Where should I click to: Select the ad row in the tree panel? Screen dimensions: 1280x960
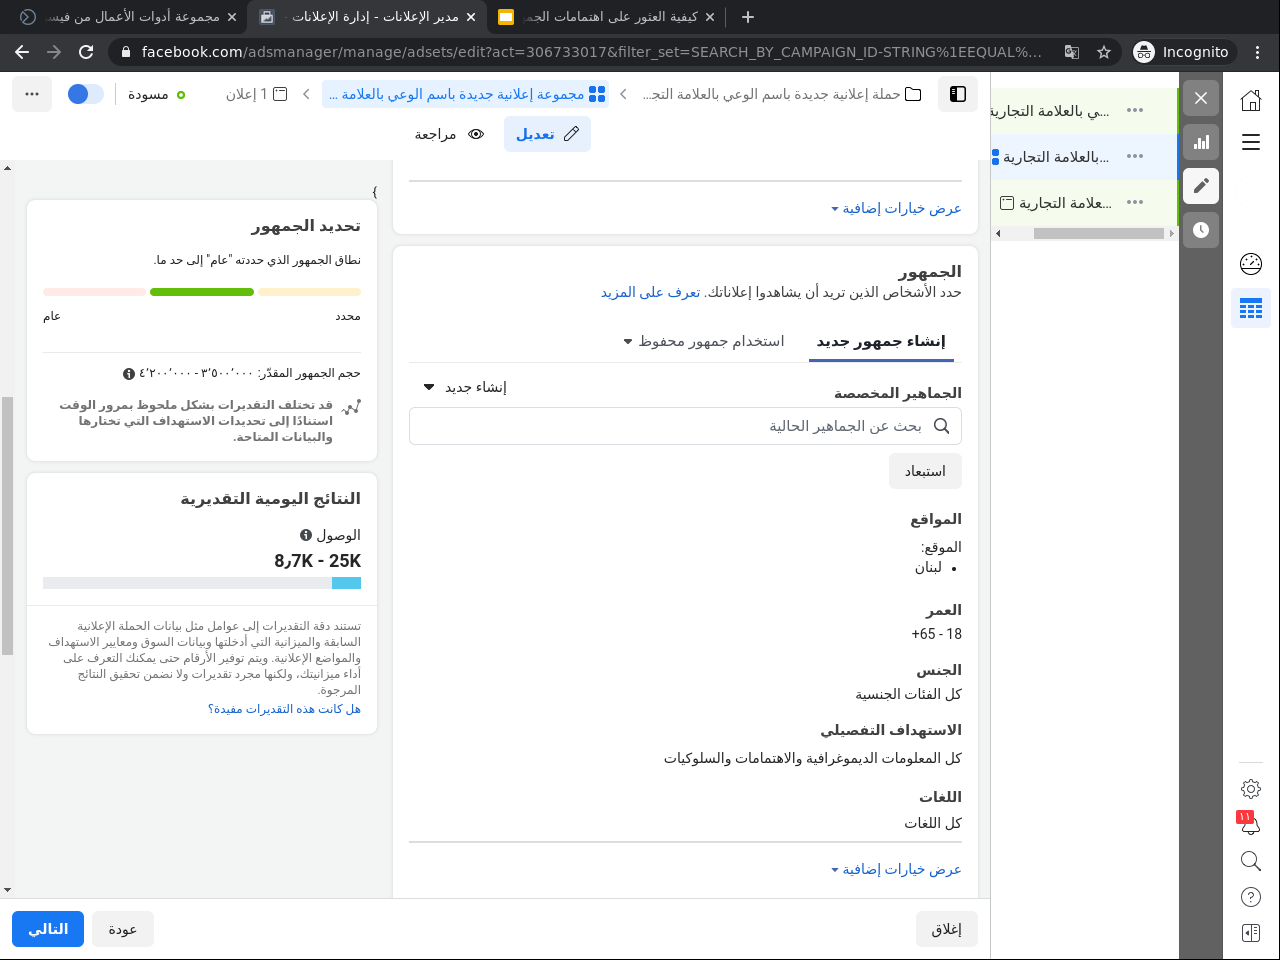pos(1085,203)
